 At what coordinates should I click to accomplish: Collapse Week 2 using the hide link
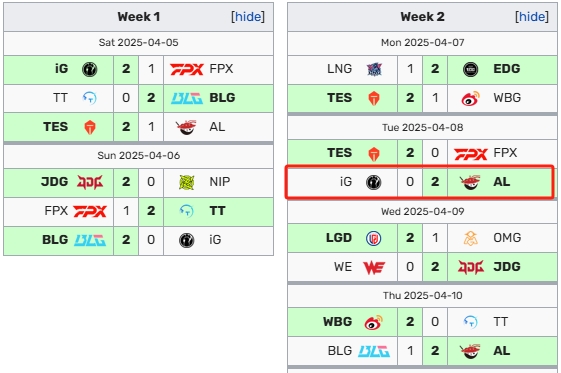532,17
